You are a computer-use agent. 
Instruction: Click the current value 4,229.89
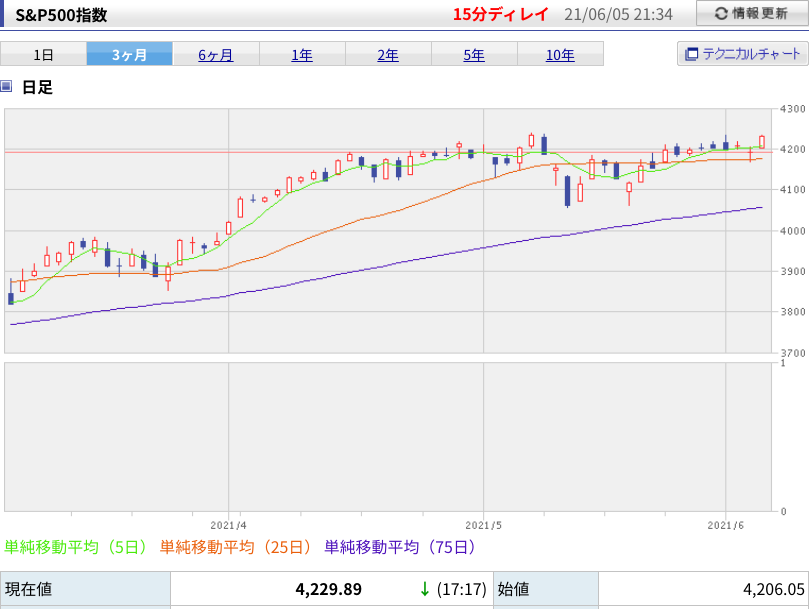(x=329, y=589)
